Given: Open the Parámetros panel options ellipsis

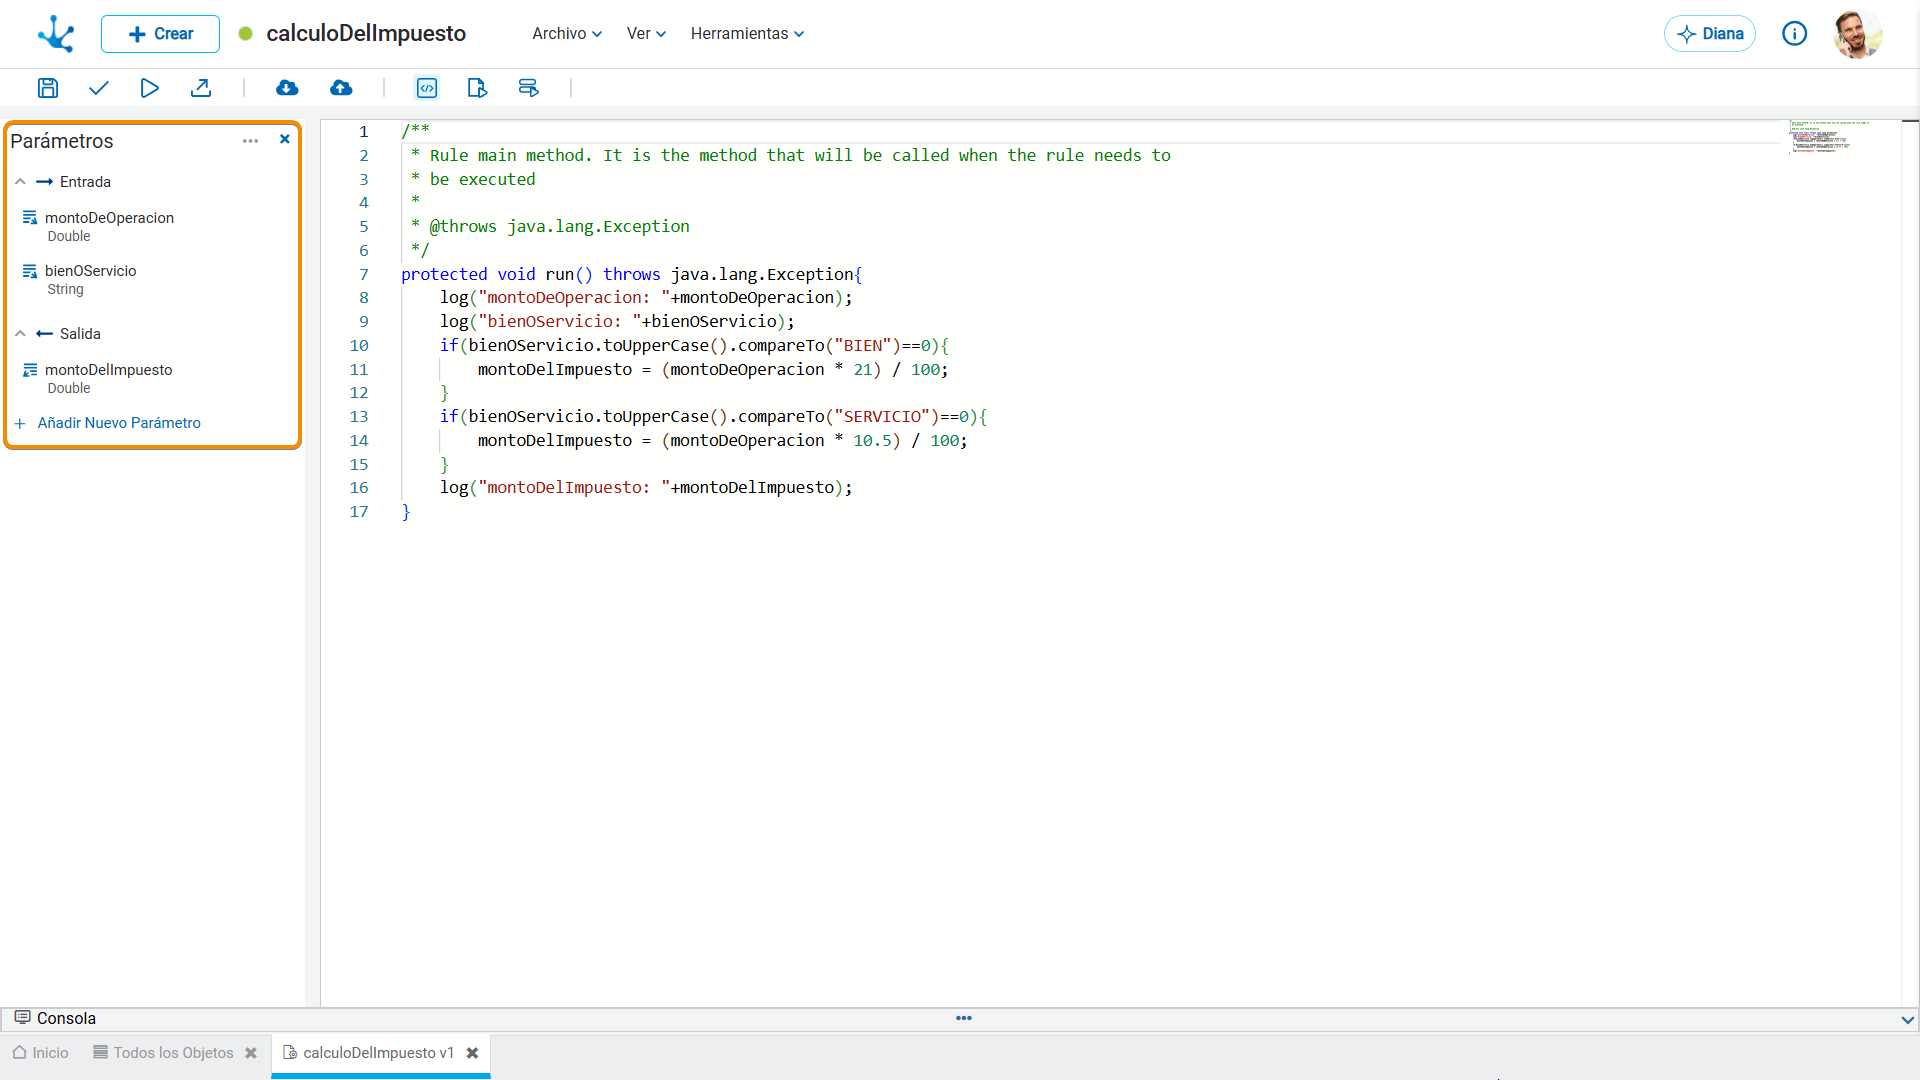Looking at the screenshot, I should (250, 141).
